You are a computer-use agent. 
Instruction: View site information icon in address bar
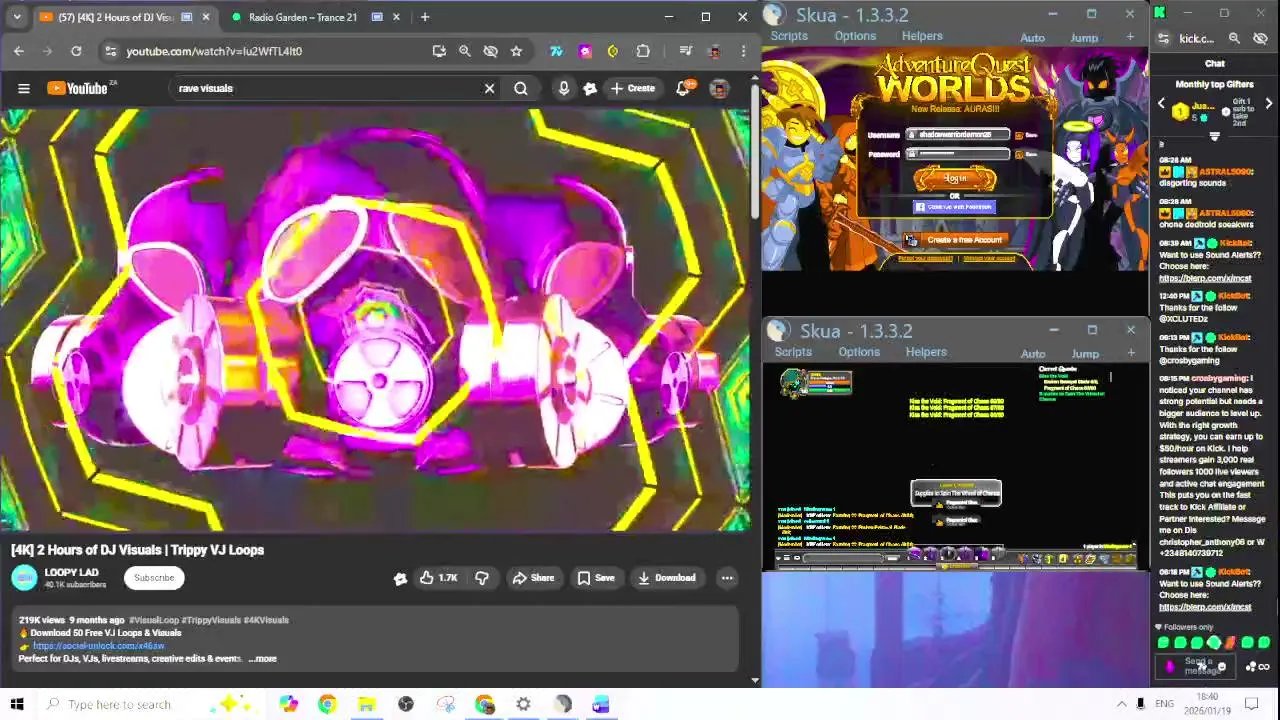tap(111, 51)
